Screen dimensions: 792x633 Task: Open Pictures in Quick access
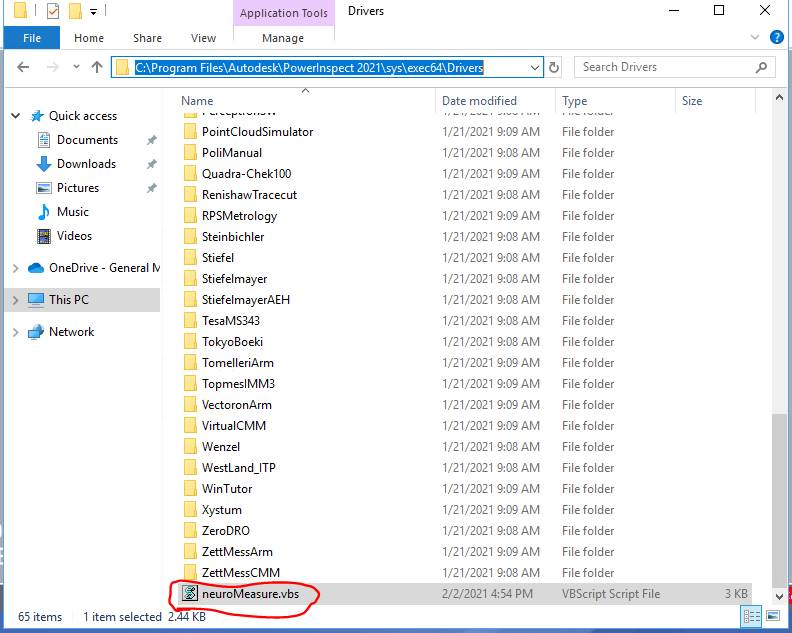(x=77, y=187)
